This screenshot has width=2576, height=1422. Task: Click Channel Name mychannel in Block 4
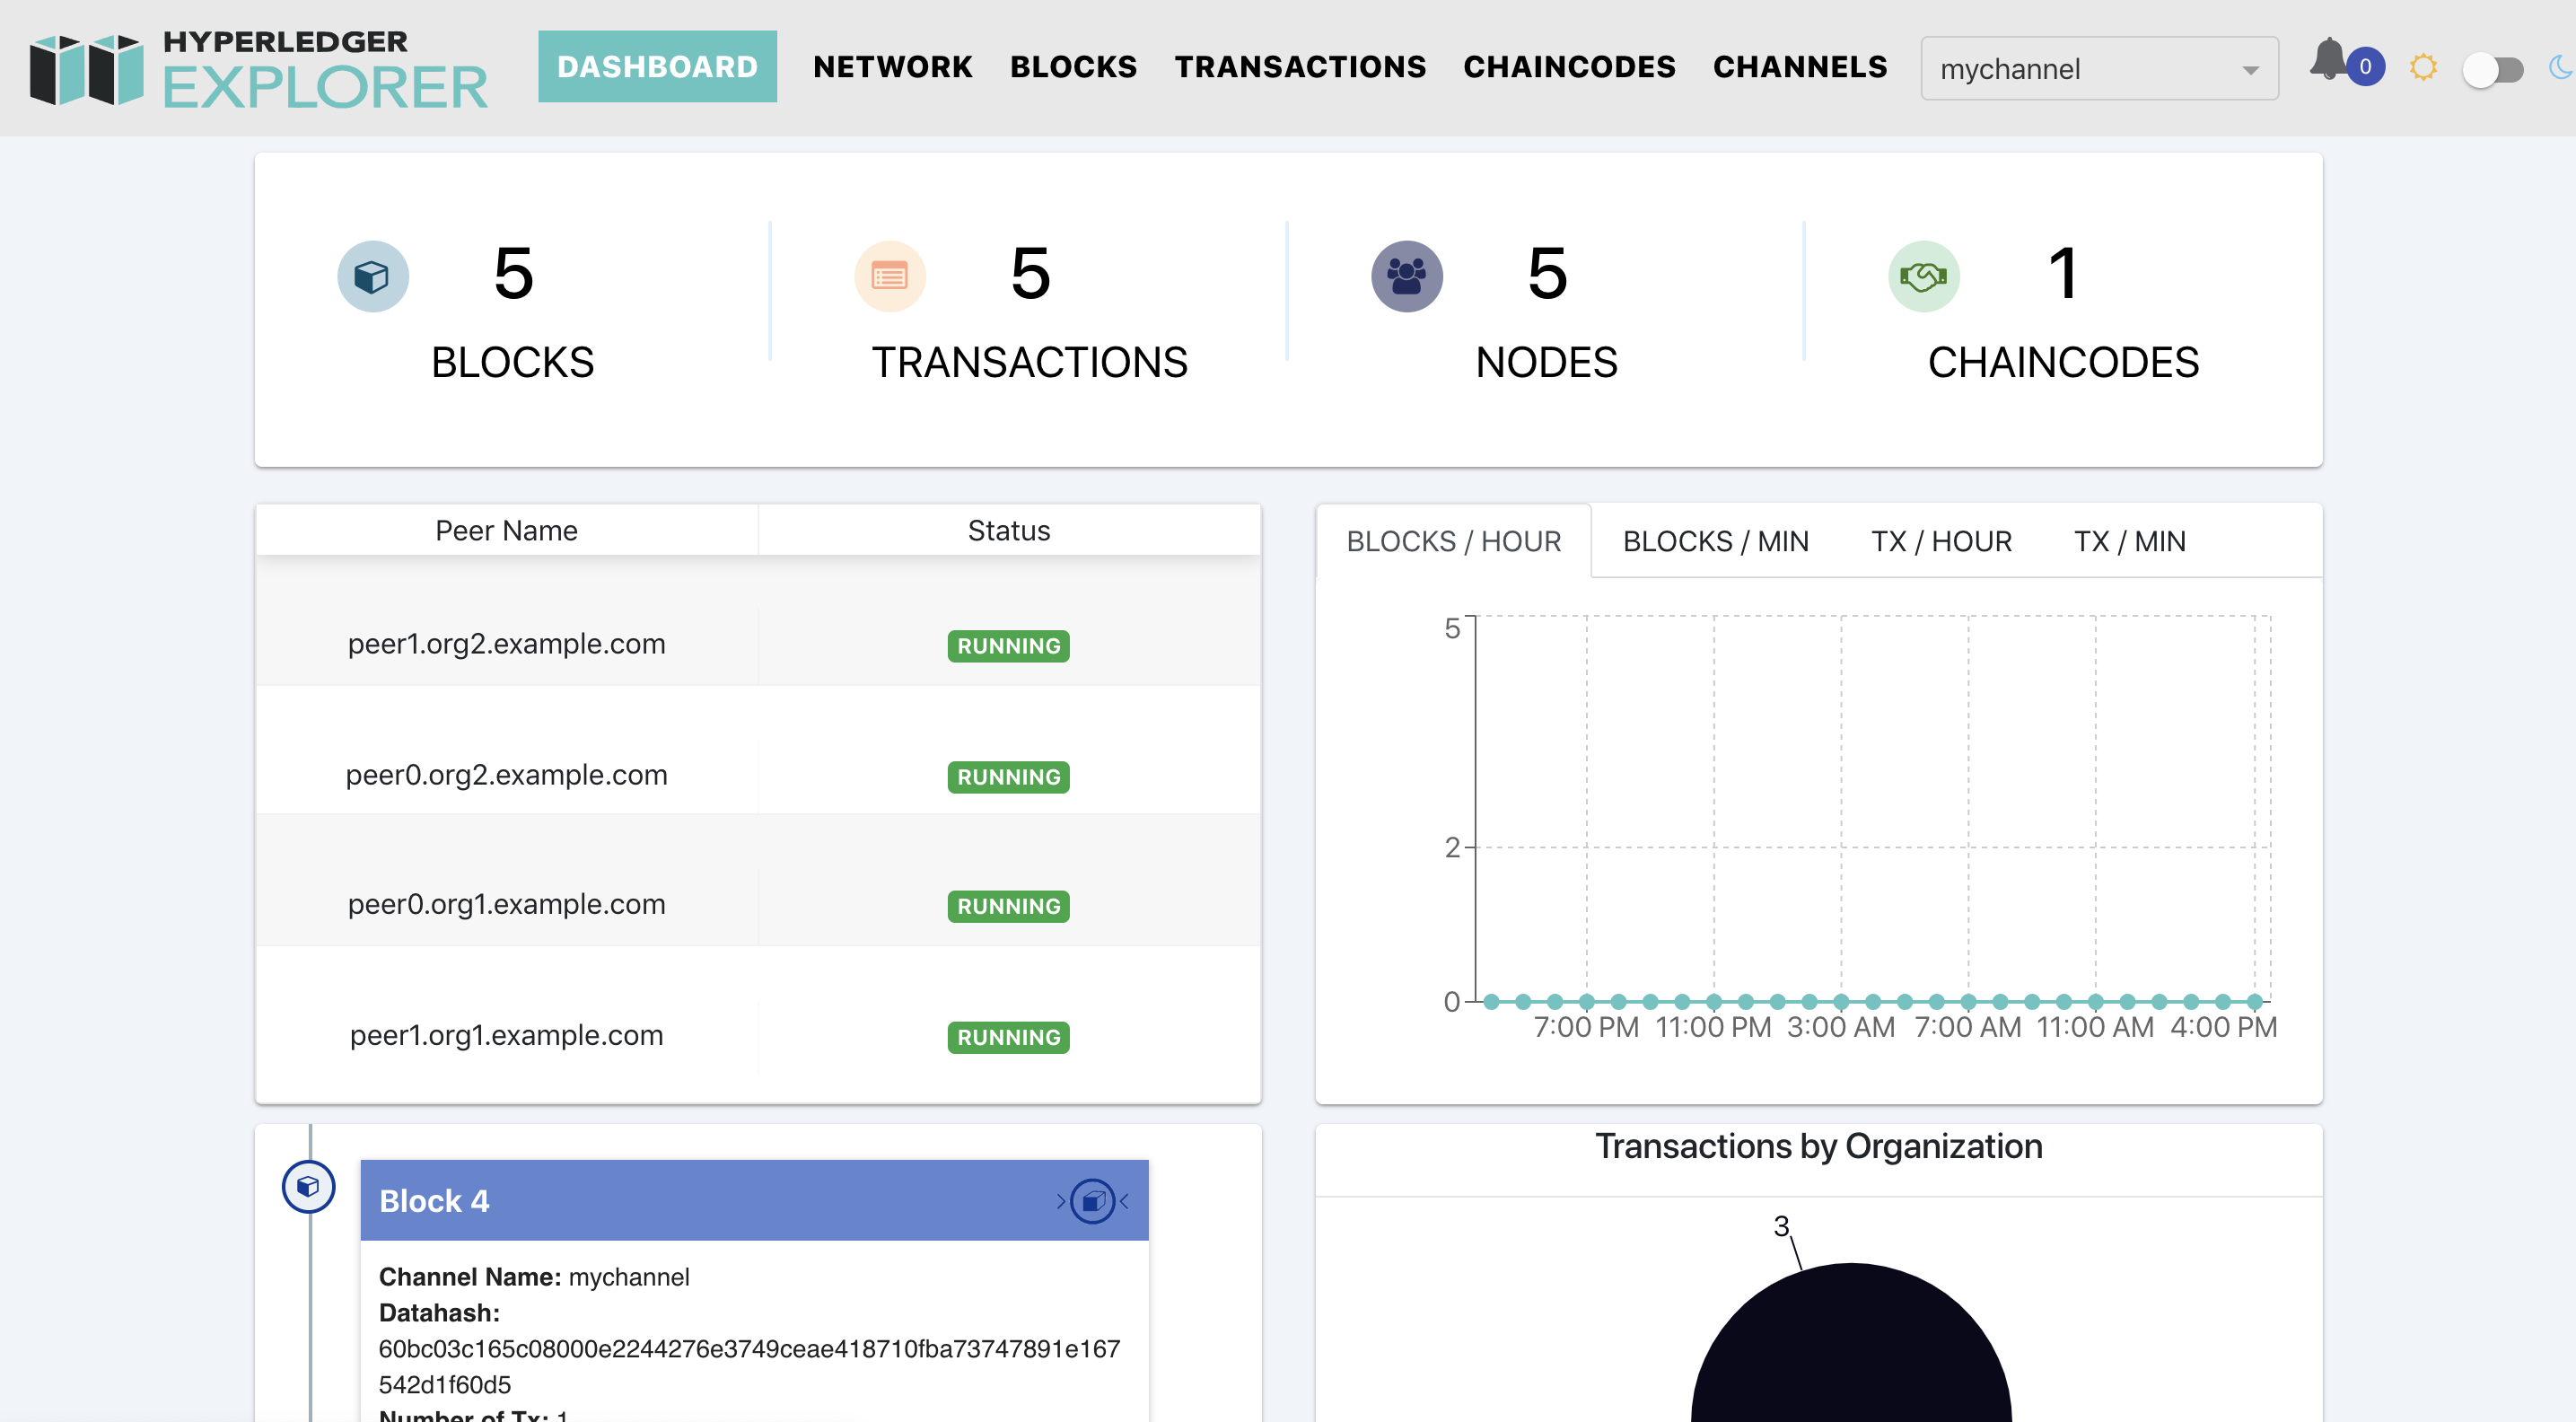pyautogui.click(x=534, y=1277)
